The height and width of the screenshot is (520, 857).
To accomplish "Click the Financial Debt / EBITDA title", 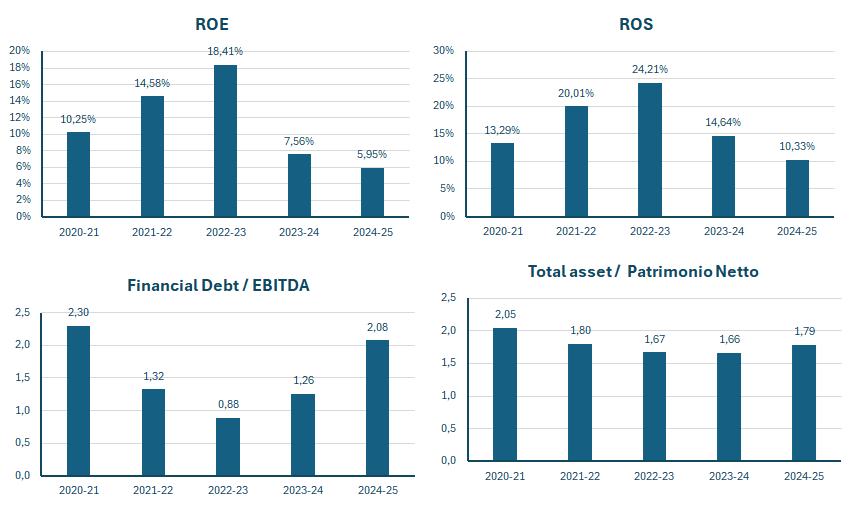I will 219,285.
